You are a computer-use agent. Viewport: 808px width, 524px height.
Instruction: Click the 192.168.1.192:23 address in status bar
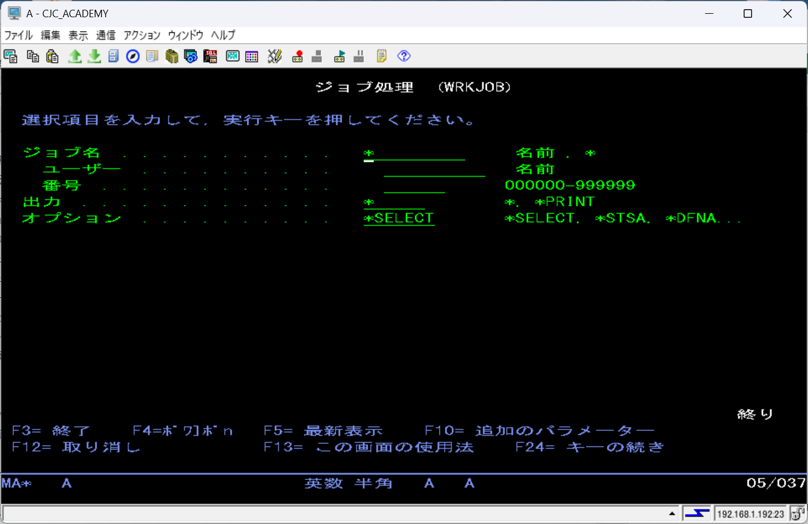[750, 514]
